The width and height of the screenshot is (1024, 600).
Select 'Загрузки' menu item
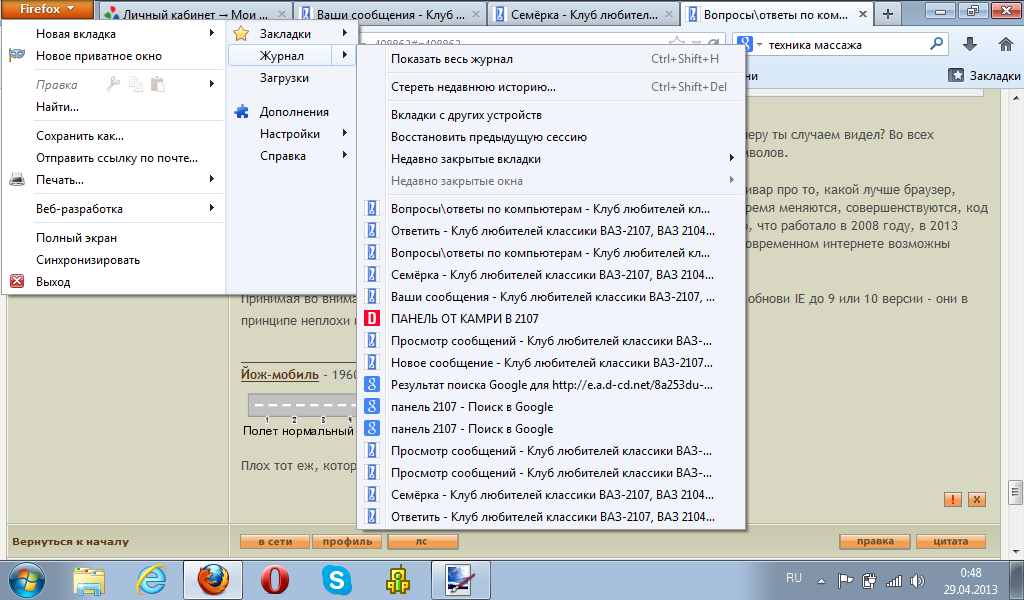click(291, 78)
